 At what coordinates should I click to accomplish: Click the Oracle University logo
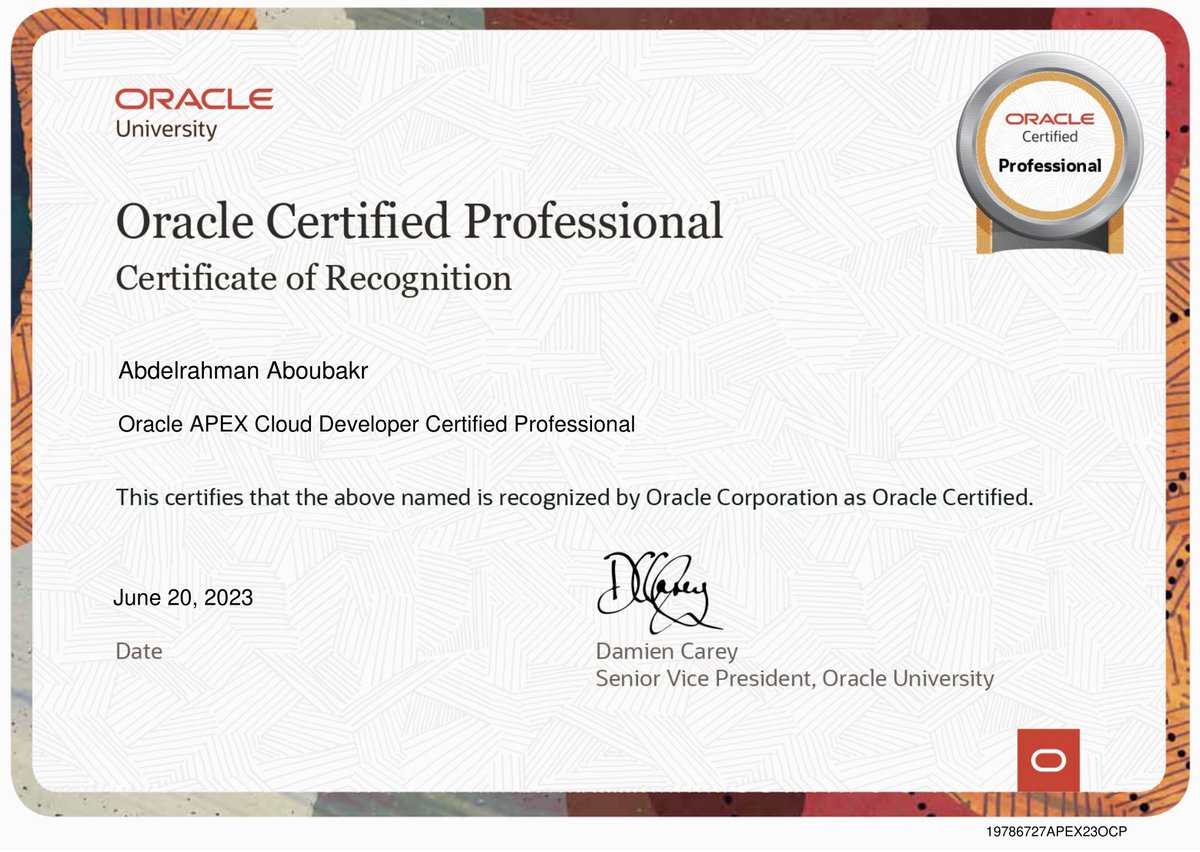193,110
